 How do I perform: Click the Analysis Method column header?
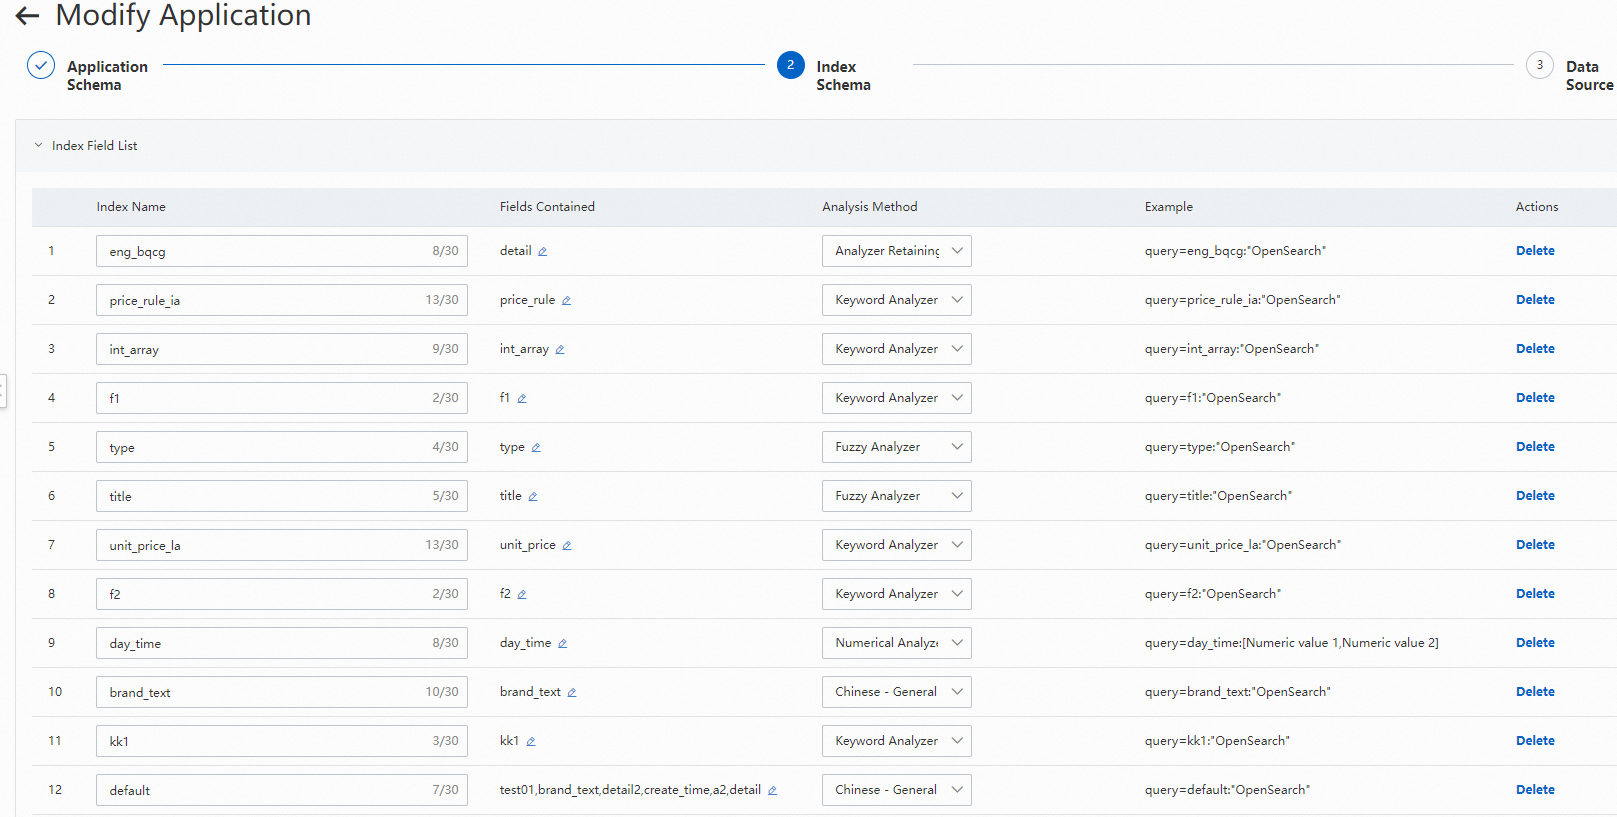click(x=870, y=207)
